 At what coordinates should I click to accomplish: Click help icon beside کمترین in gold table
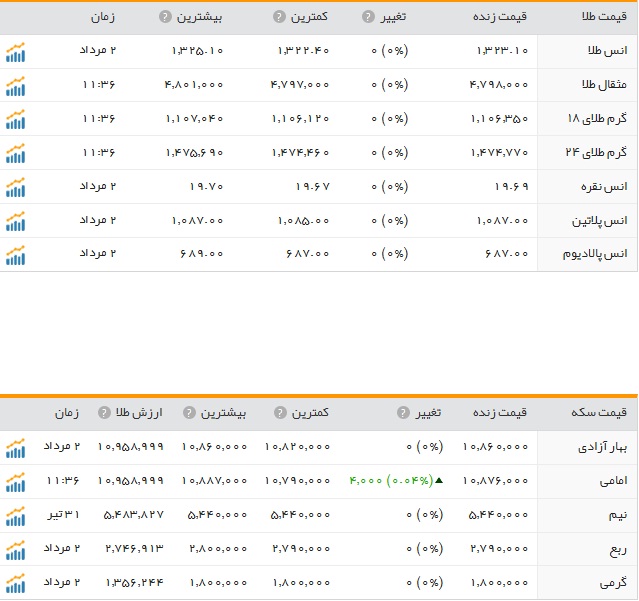click(279, 17)
